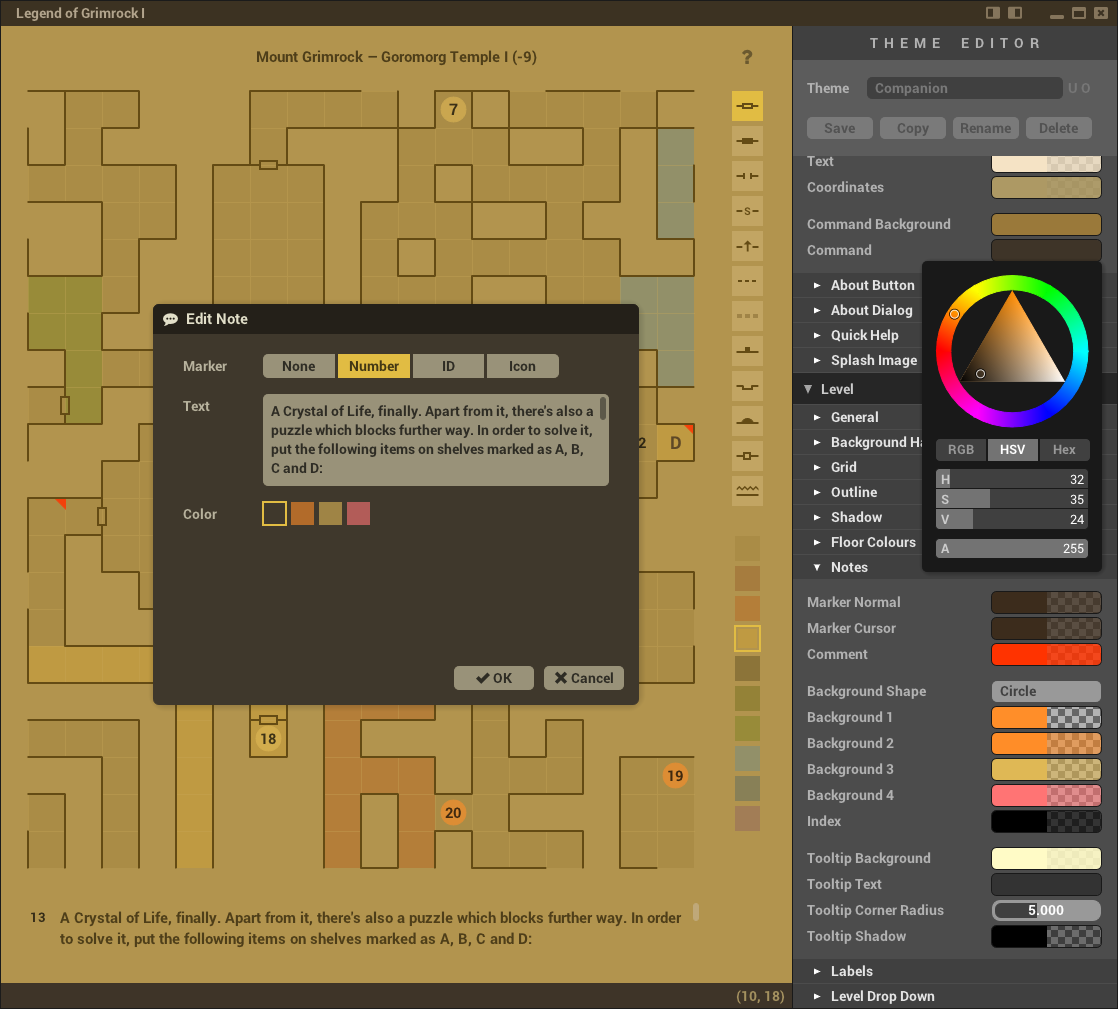
Task: Click the first title bar panel icon
Action: pyautogui.click(x=993, y=13)
